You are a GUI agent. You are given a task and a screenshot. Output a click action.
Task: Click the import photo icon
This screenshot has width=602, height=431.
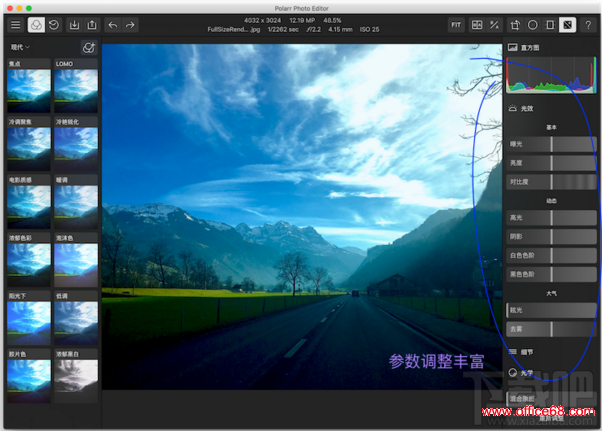74,25
